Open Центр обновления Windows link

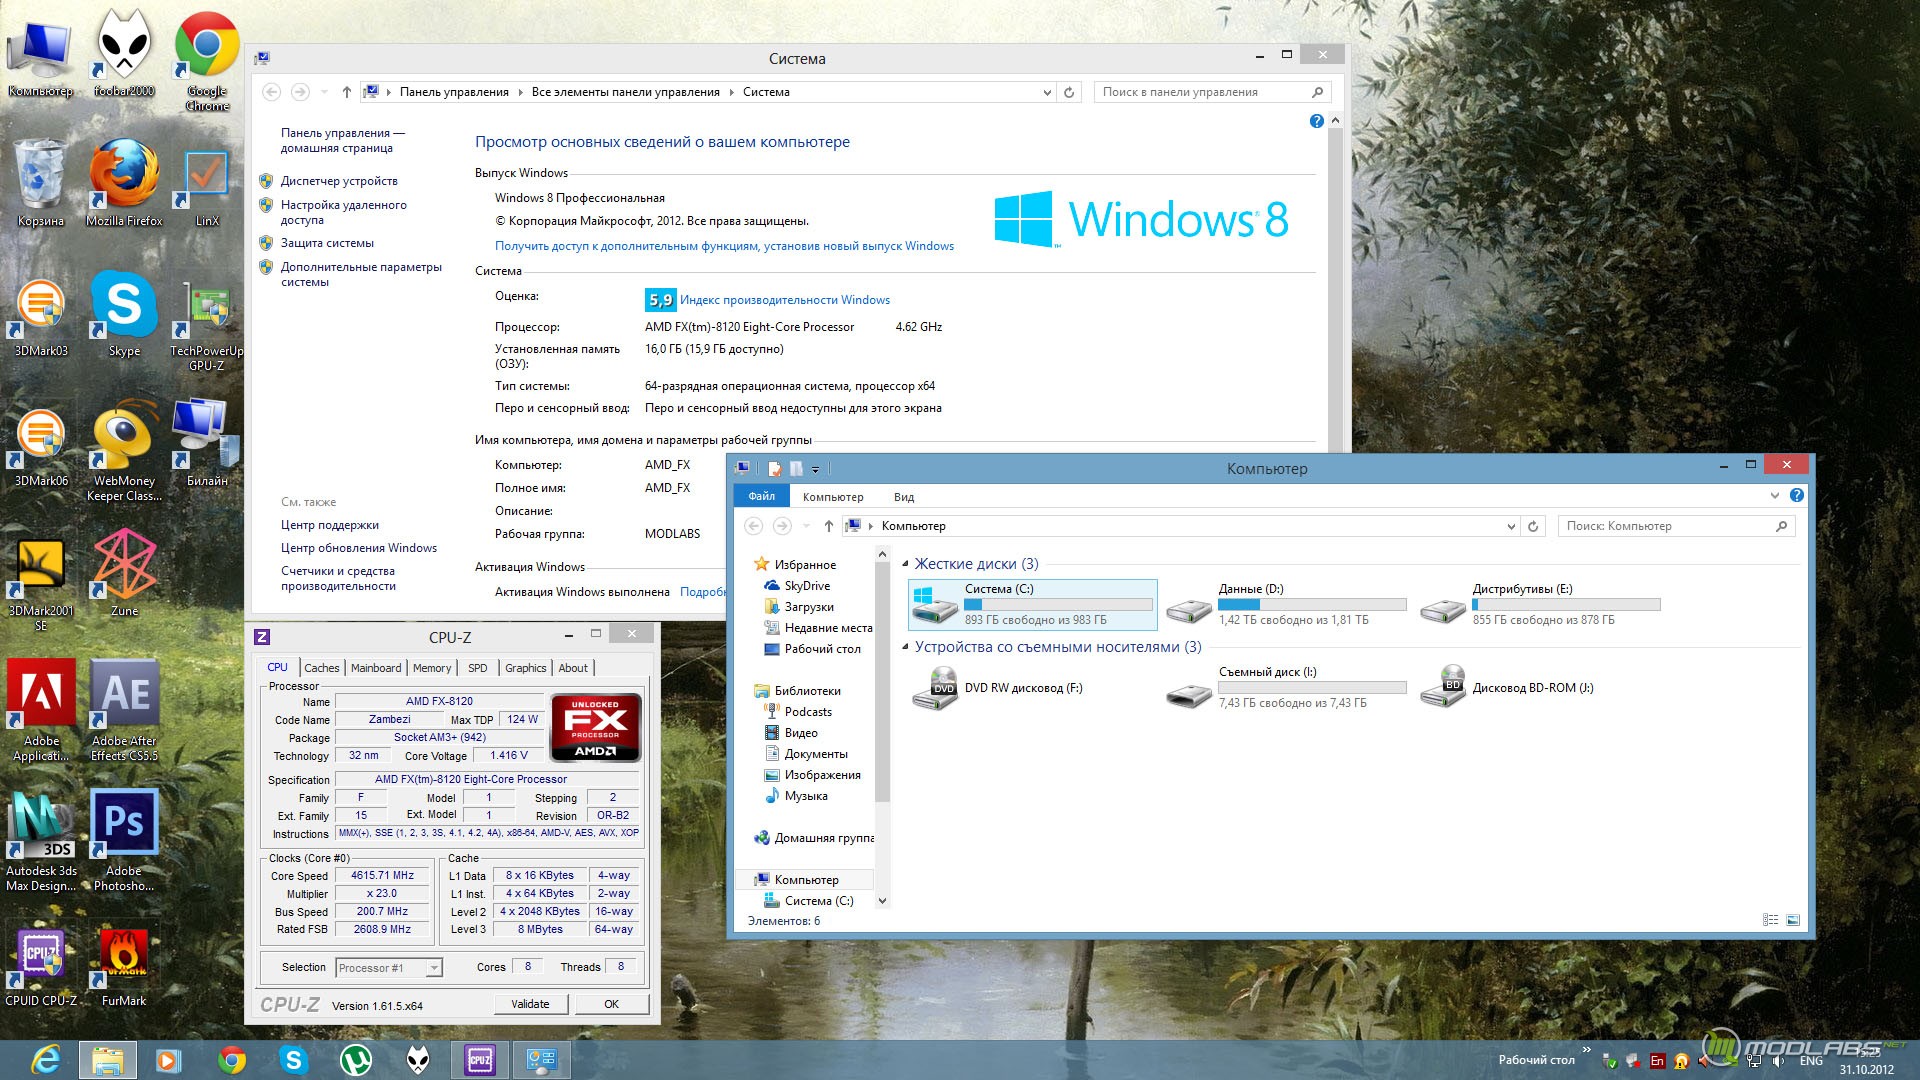pos(359,548)
